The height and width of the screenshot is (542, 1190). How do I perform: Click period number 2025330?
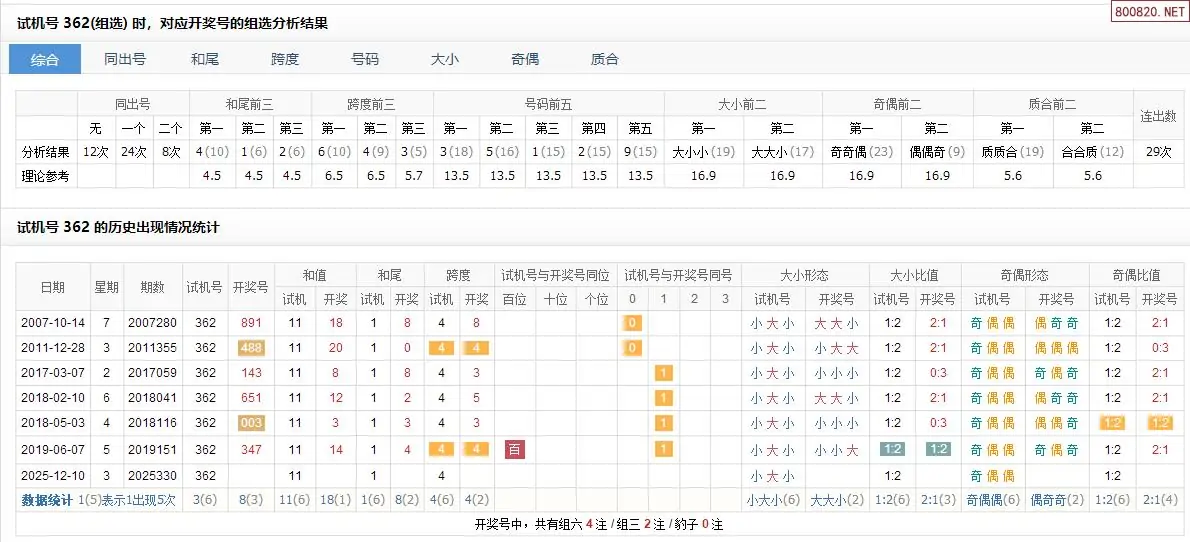[152, 475]
